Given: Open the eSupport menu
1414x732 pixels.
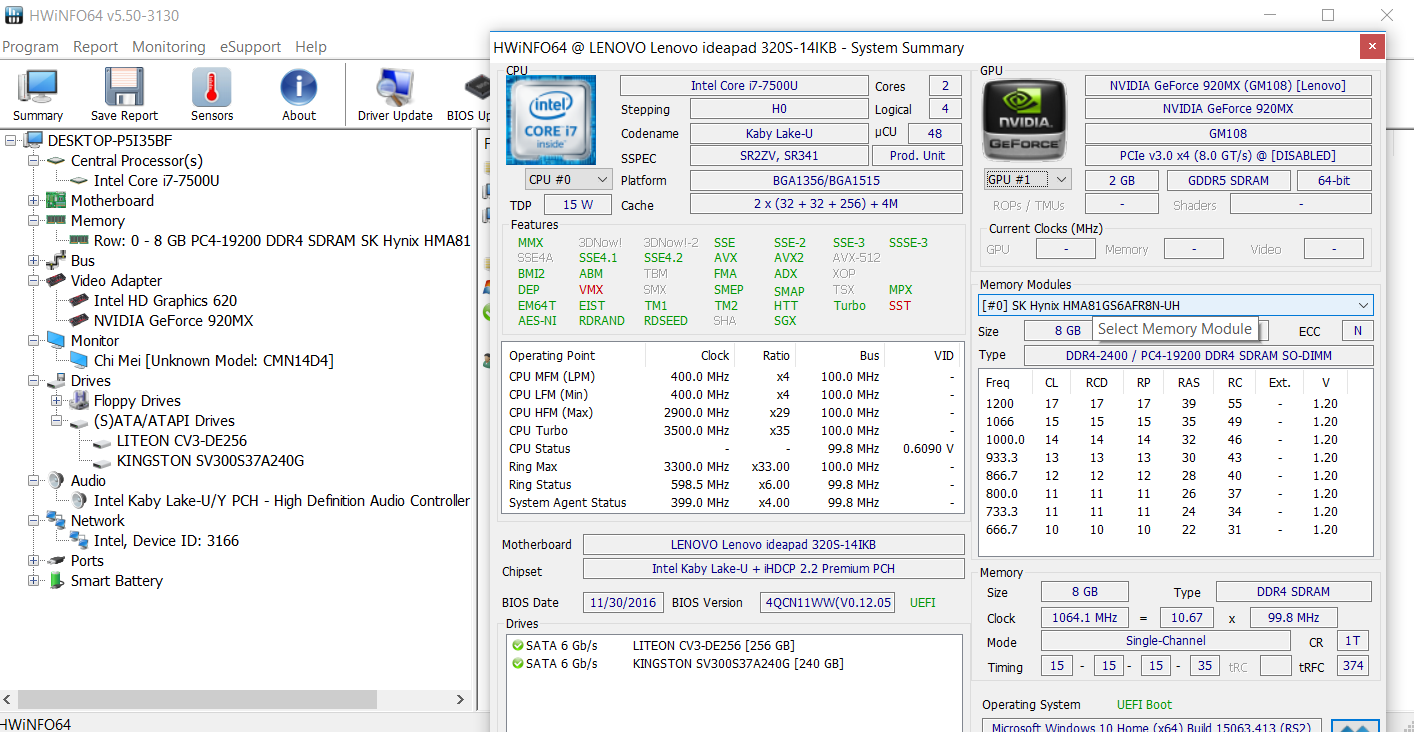Looking at the screenshot, I should pos(250,47).
